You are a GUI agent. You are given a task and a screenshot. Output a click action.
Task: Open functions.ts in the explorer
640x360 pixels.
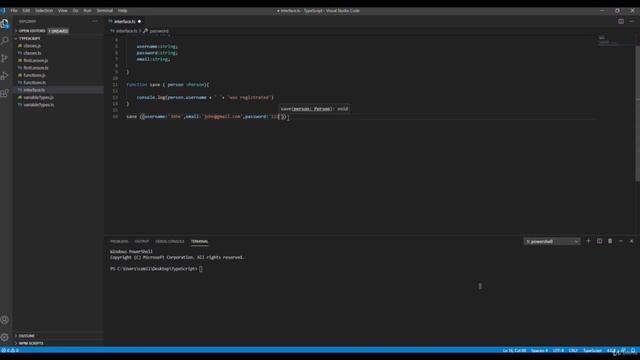(35, 82)
